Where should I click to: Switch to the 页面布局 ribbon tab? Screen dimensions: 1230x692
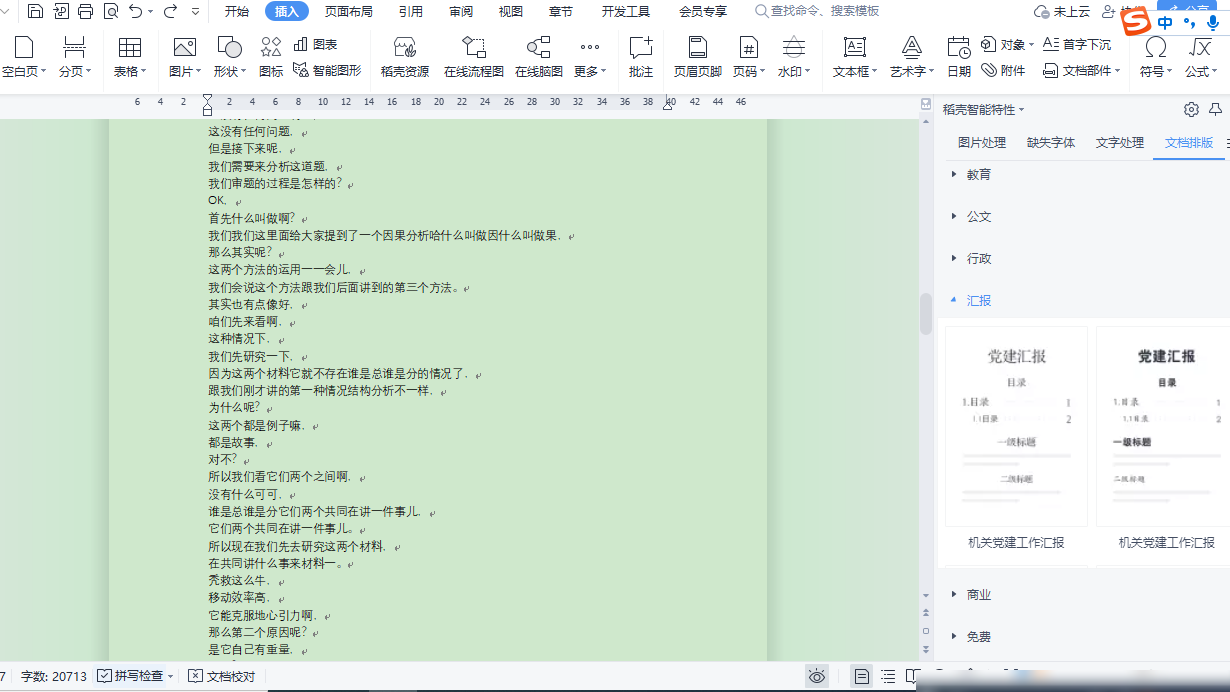coord(349,12)
